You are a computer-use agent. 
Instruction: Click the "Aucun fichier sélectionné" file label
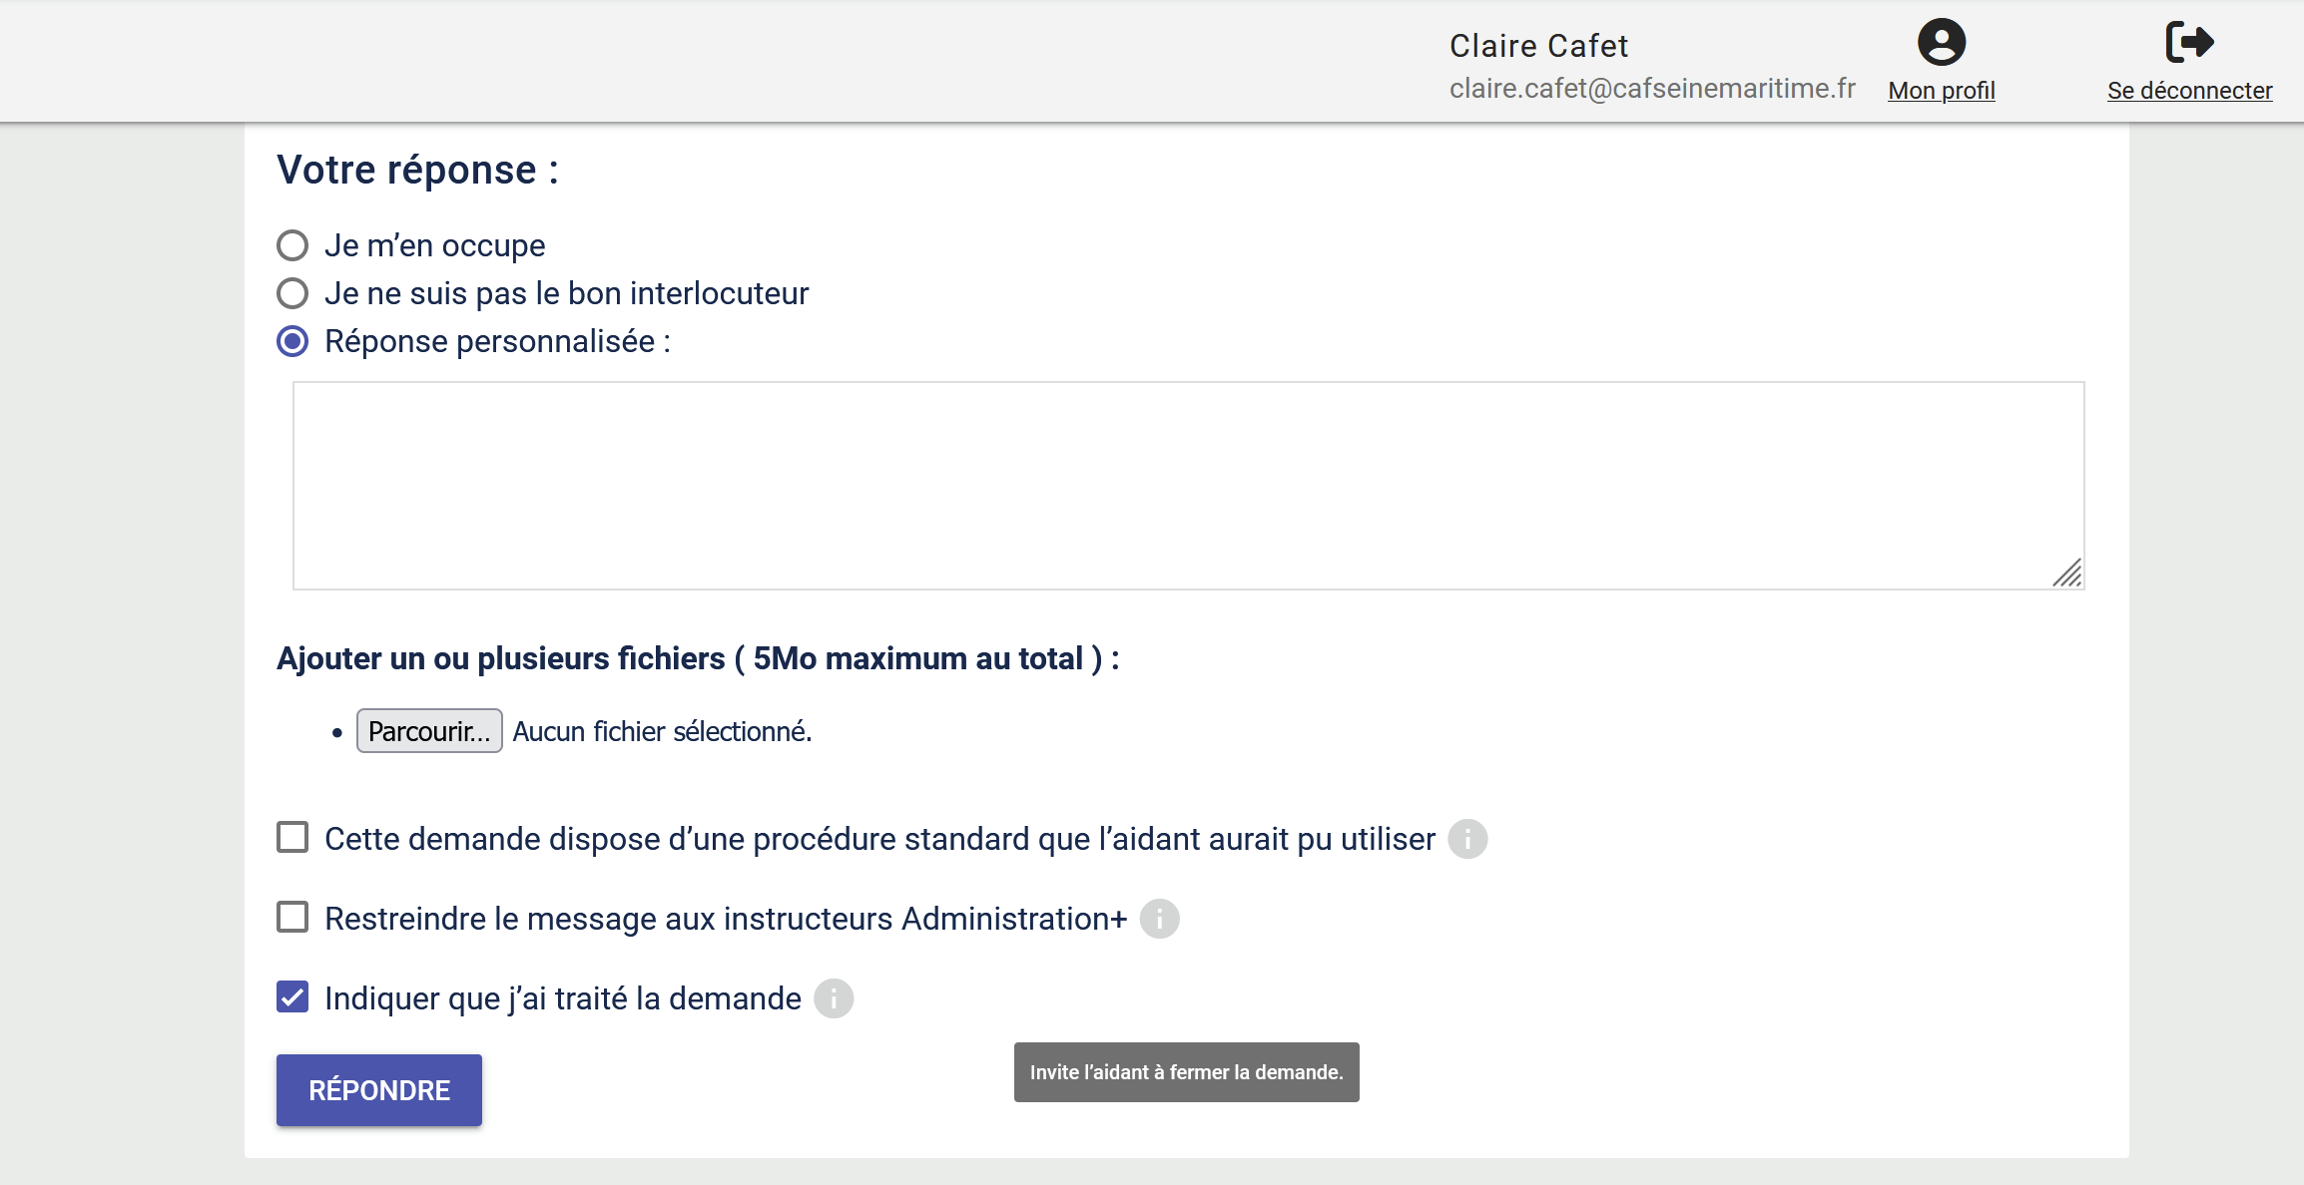(x=662, y=731)
